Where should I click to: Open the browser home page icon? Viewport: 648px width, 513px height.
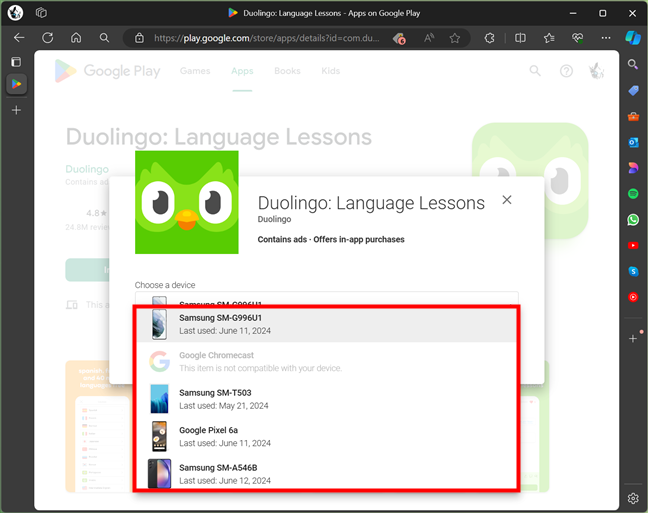pos(76,38)
